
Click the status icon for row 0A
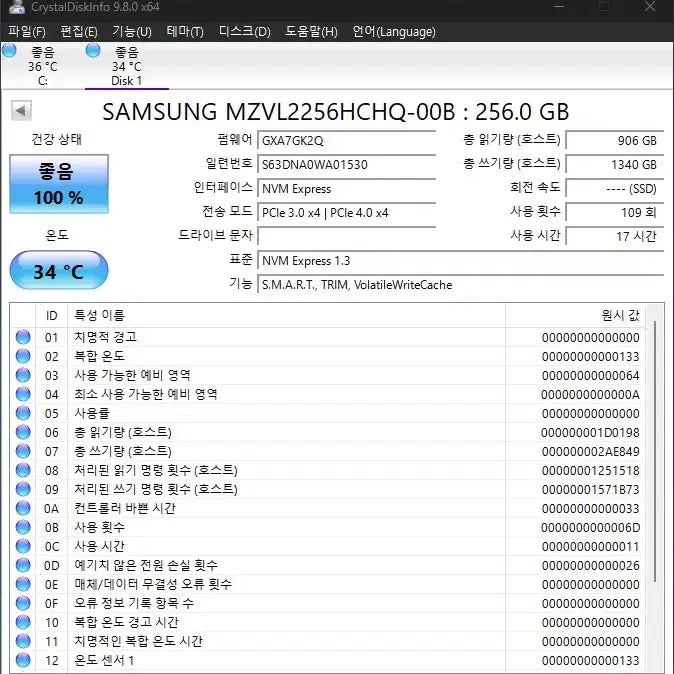pos(23,508)
